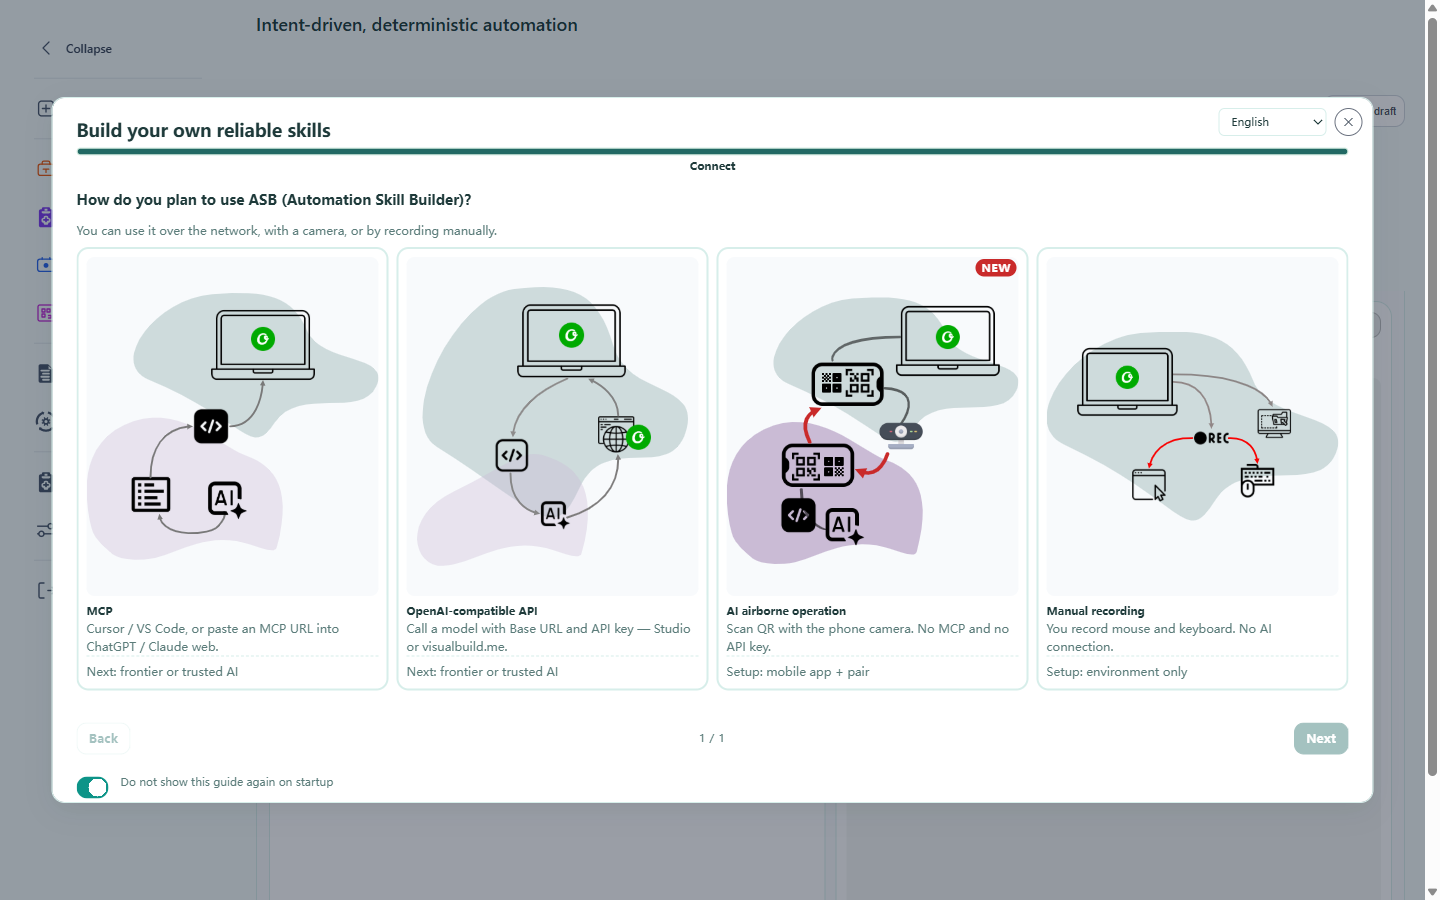The height and width of the screenshot is (900, 1440).
Task: Click the vertical page scrollbar
Action: click(x=1432, y=395)
